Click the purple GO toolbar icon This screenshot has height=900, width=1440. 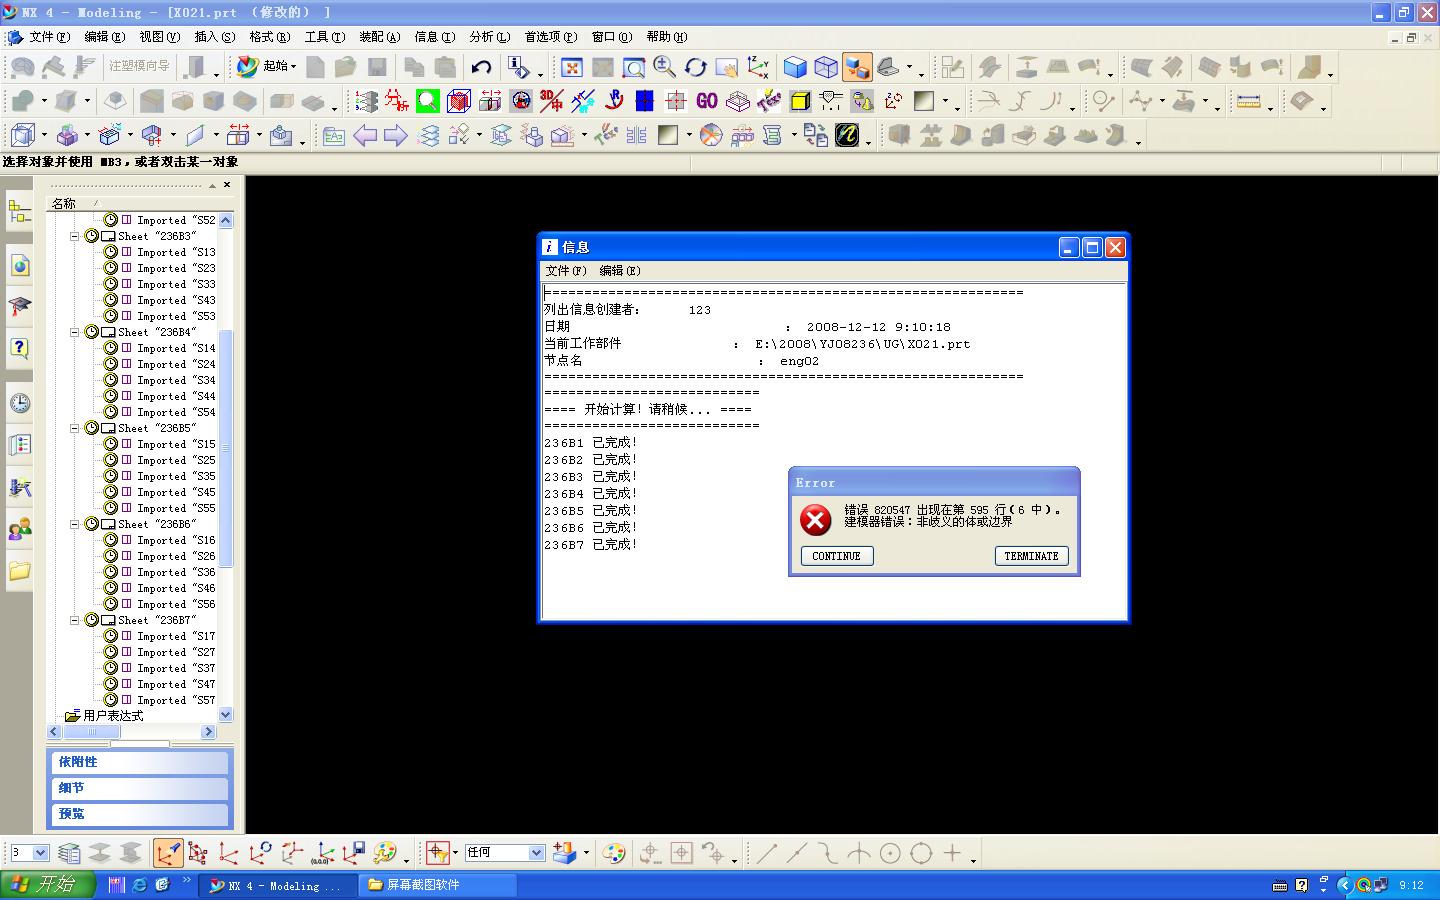click(x=707, y=101)
